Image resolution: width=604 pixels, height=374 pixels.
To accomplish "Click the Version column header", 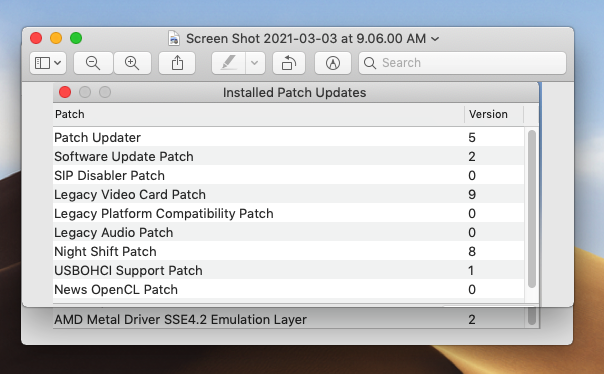I will [494, 114].
